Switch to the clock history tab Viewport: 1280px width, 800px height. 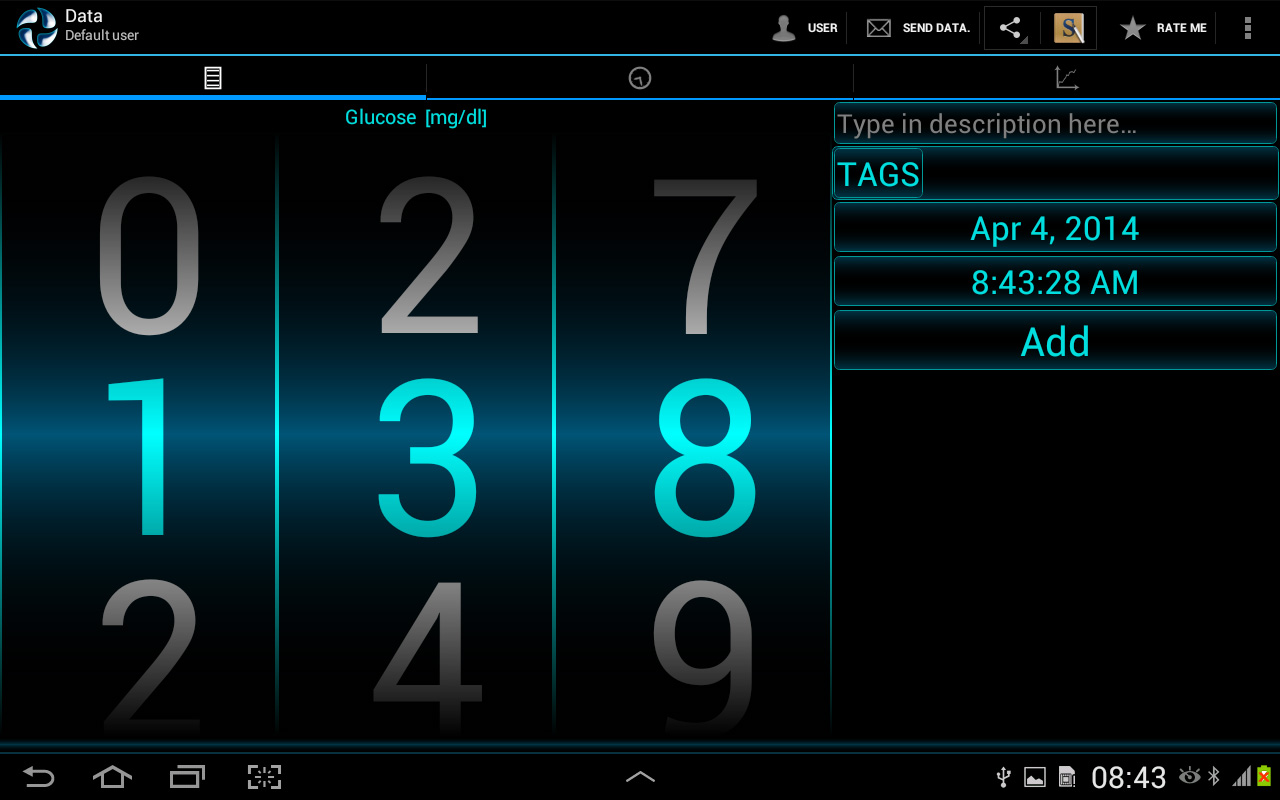[640, 78]
